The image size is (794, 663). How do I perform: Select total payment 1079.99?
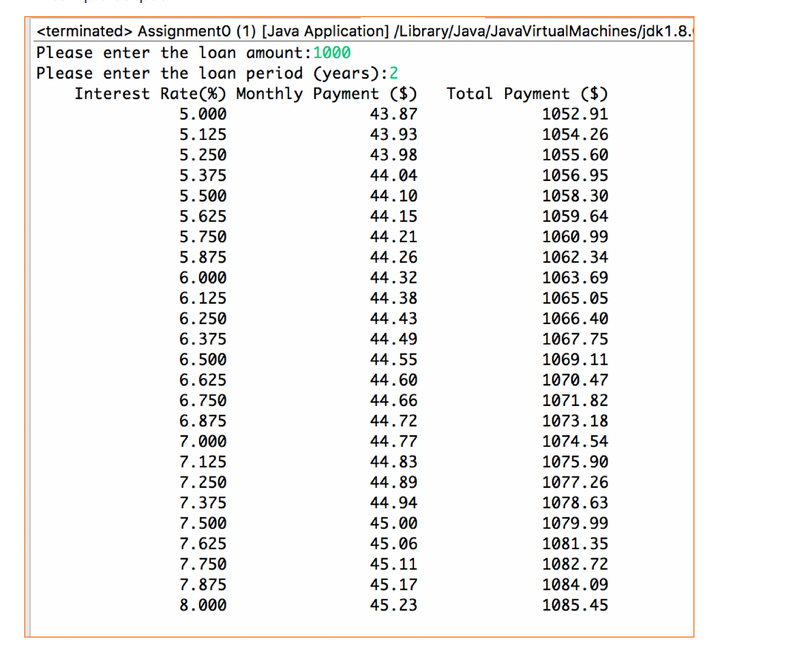[575, 523]
